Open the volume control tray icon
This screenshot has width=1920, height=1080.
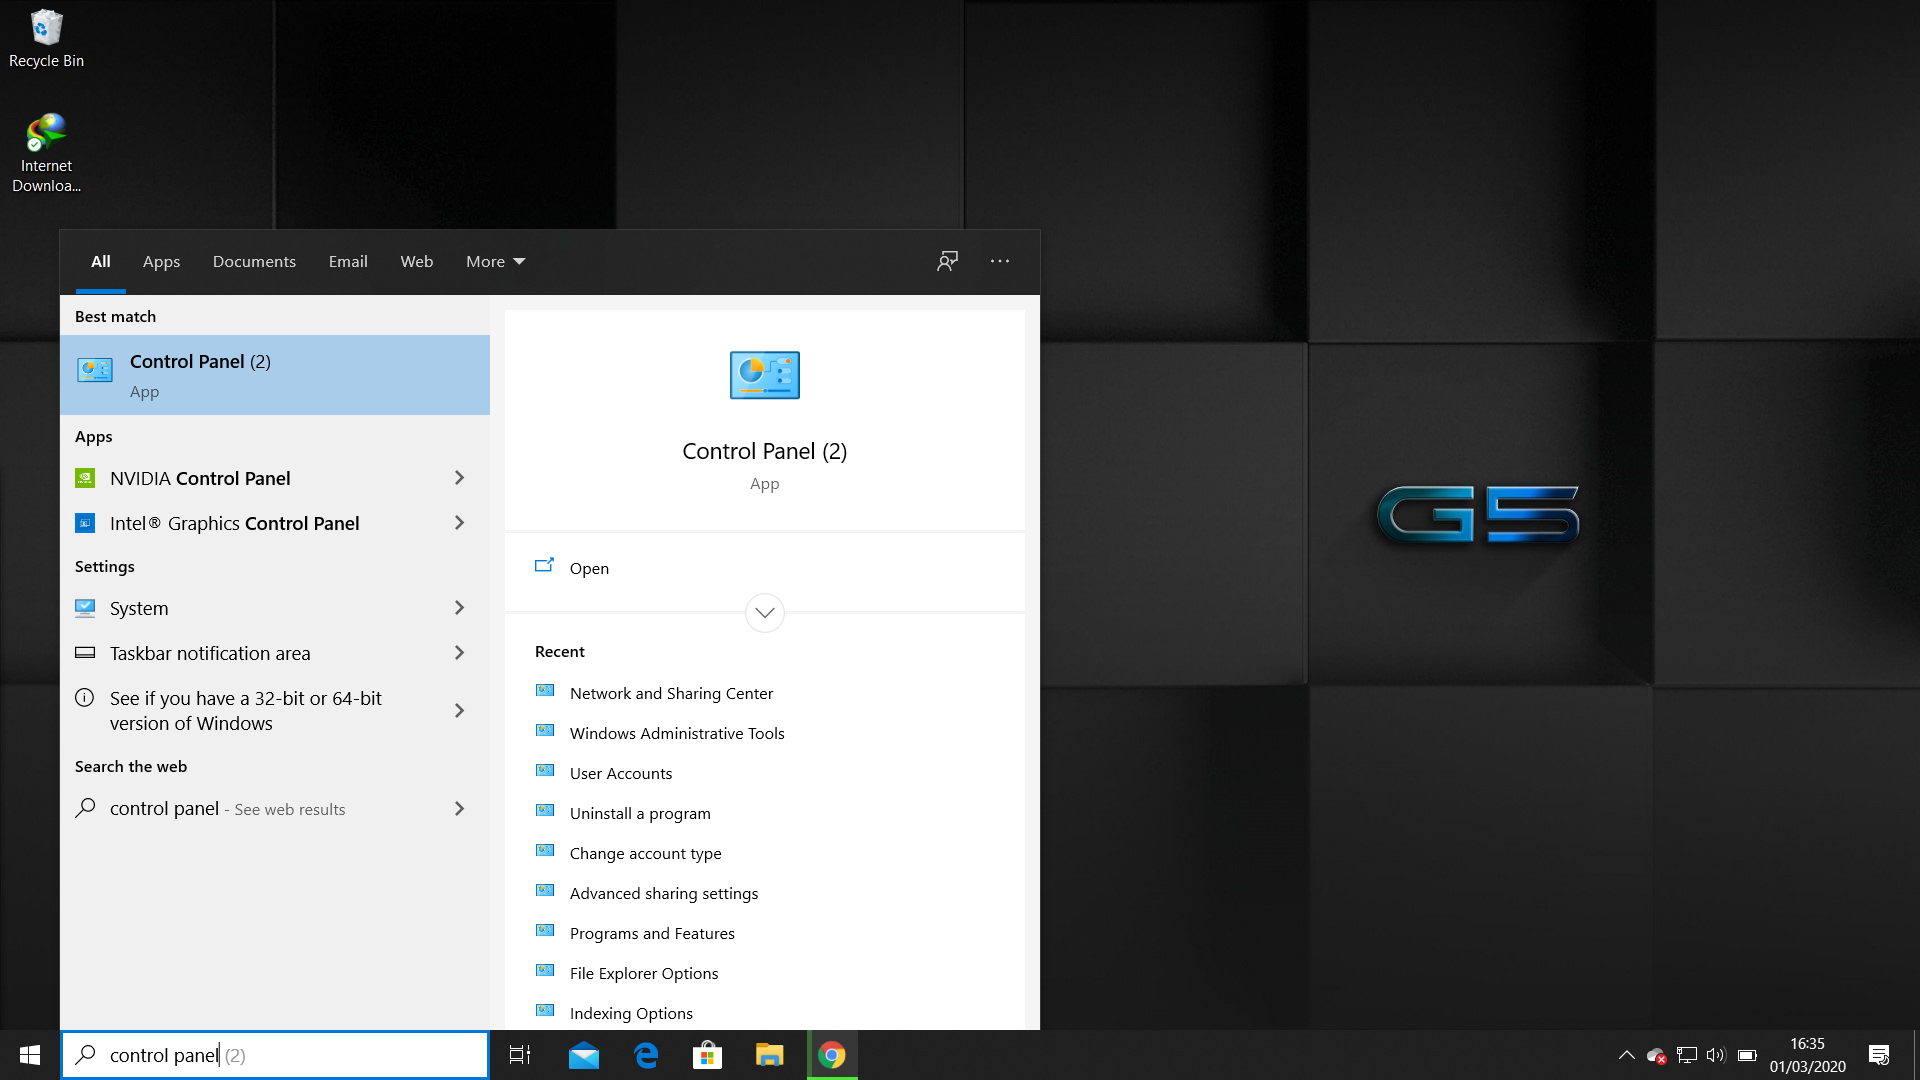click(1716, 1055)
